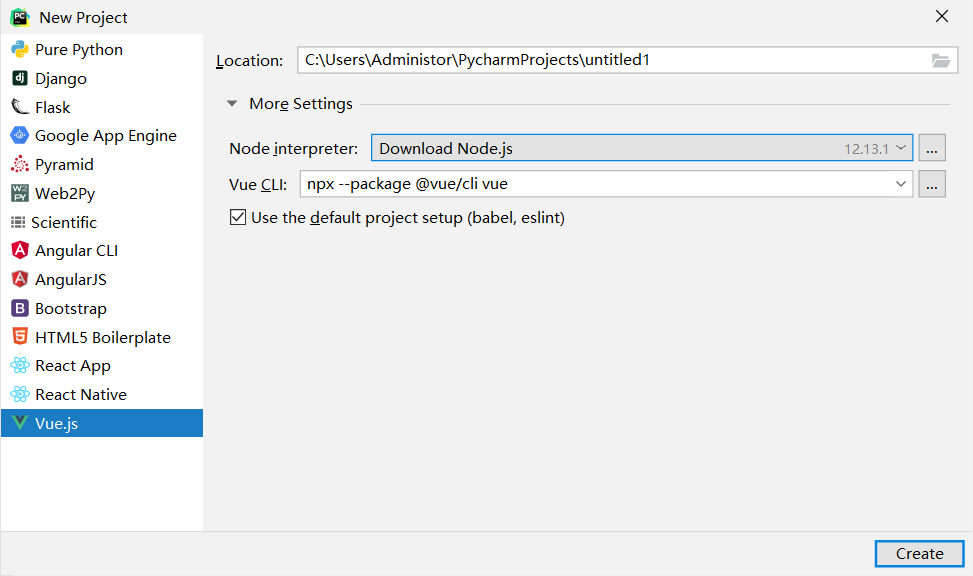This screenshot has height=576, width=973.
Task: Click the More Settings heading text
Action: [301, 104]
